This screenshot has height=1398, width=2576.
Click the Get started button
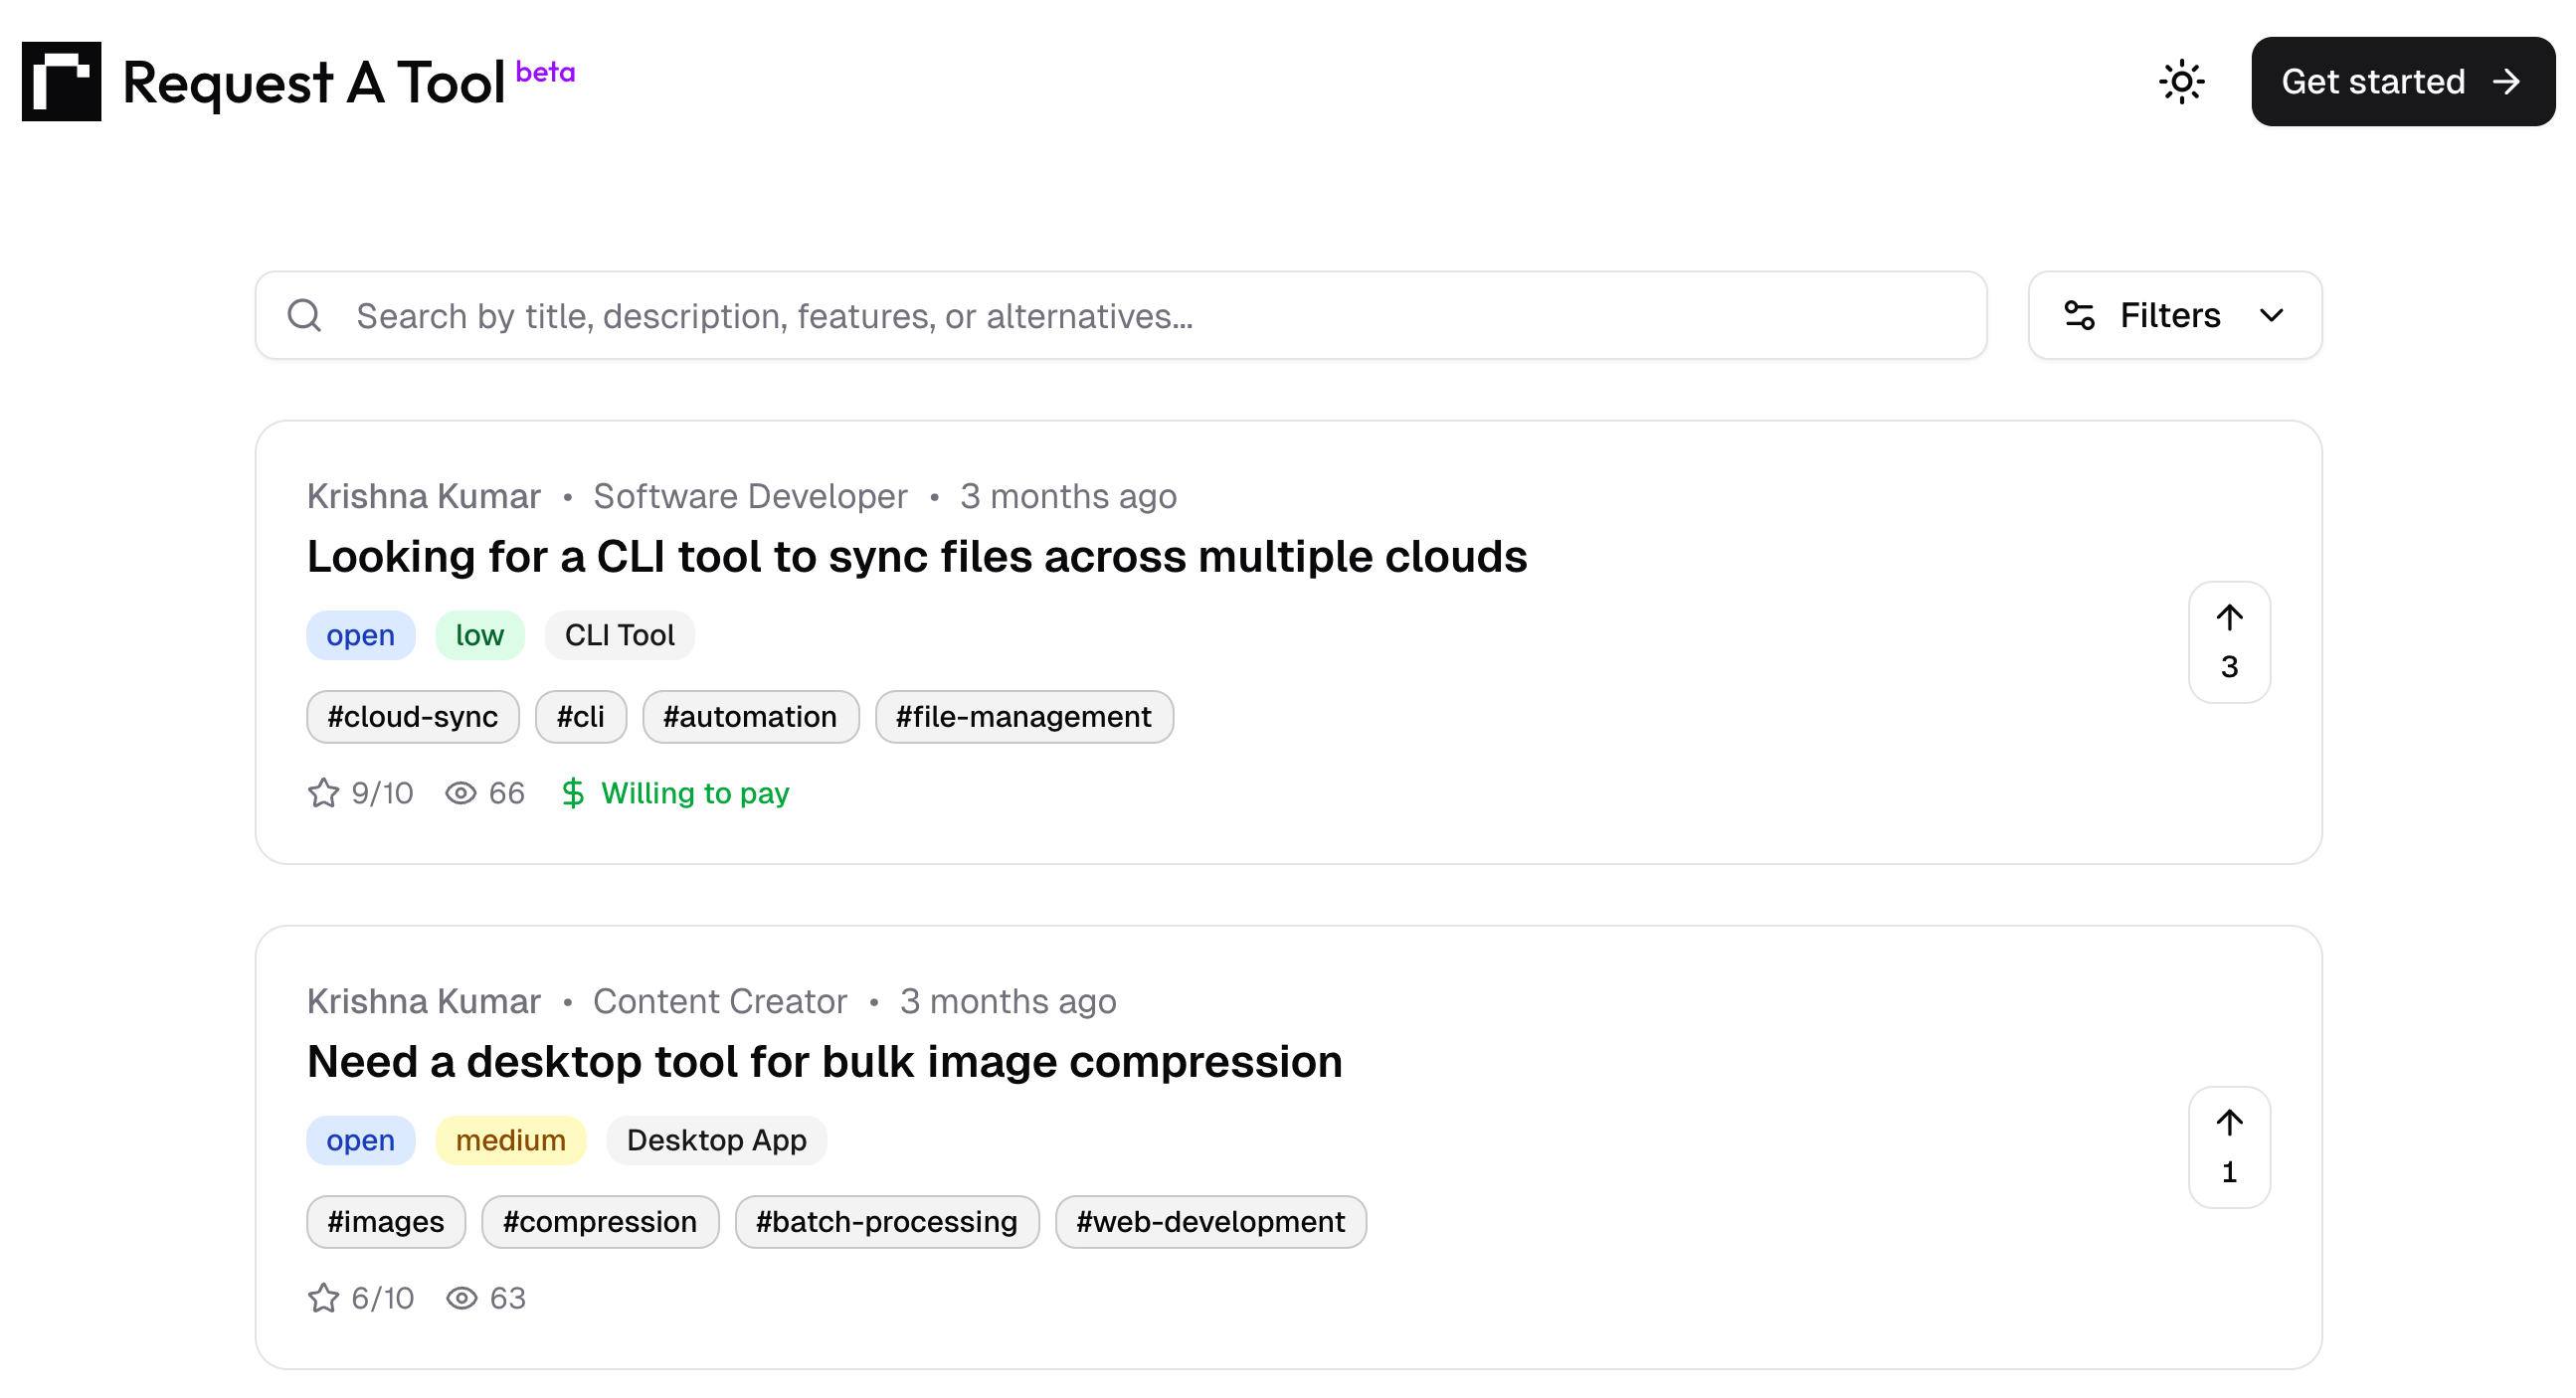click(x=2401, y=81)
